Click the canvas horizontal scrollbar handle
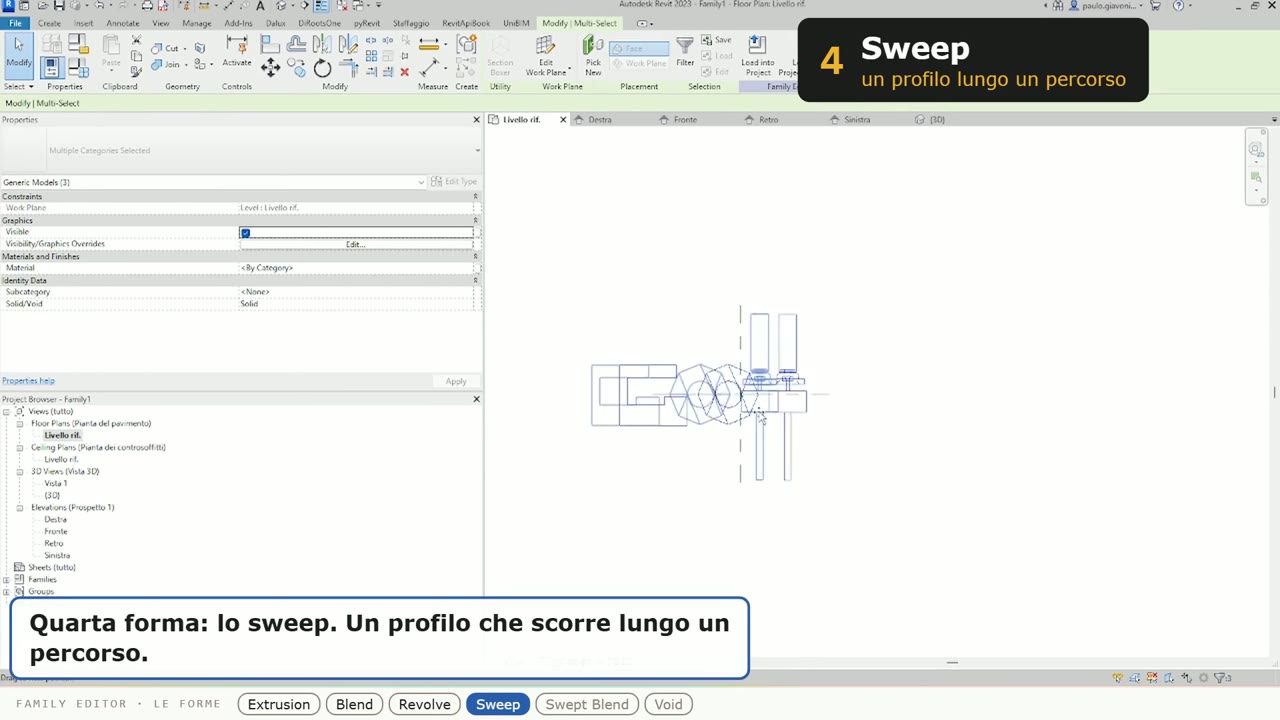 952,662
